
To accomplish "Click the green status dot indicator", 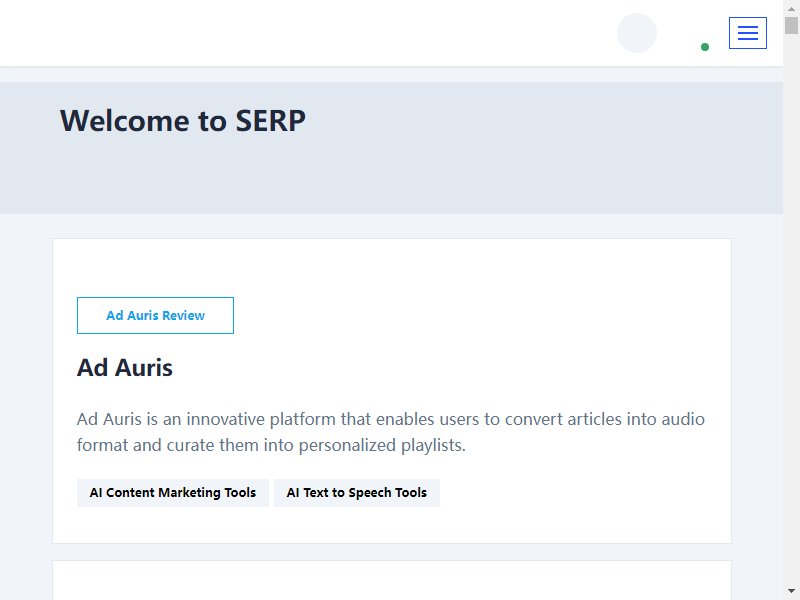I will pyautogui.click(x=705, y=47).
